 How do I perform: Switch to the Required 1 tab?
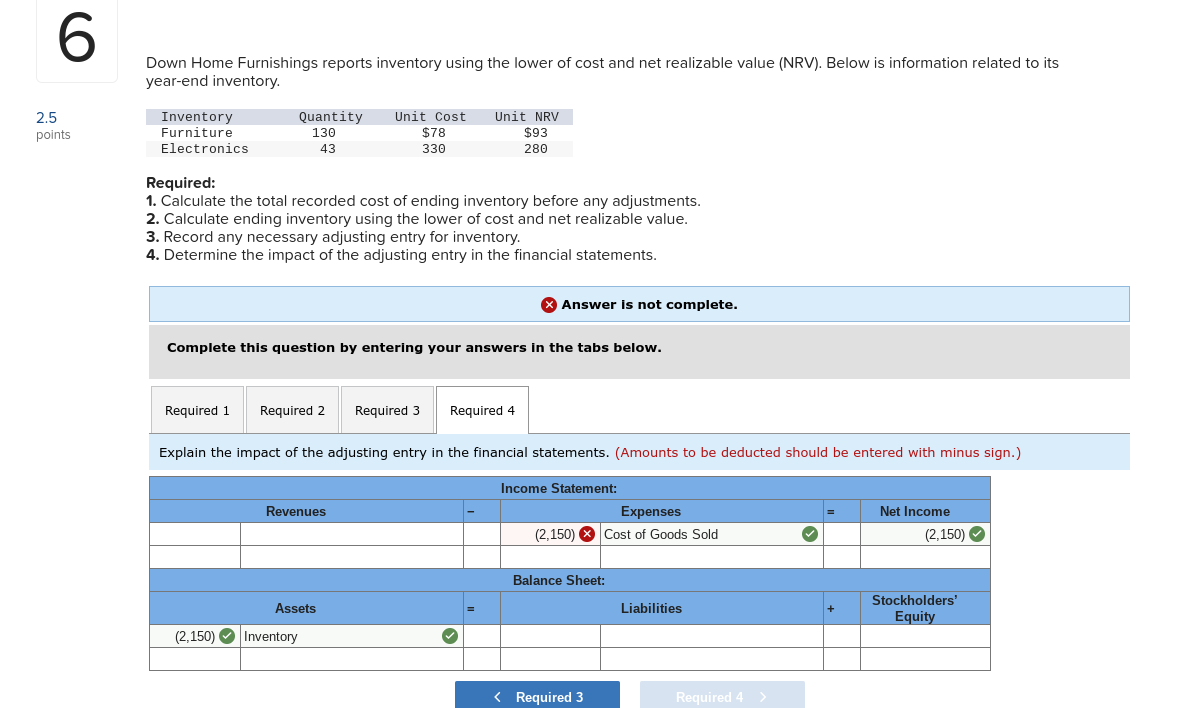pyautogui.click(x=197, y=410)
